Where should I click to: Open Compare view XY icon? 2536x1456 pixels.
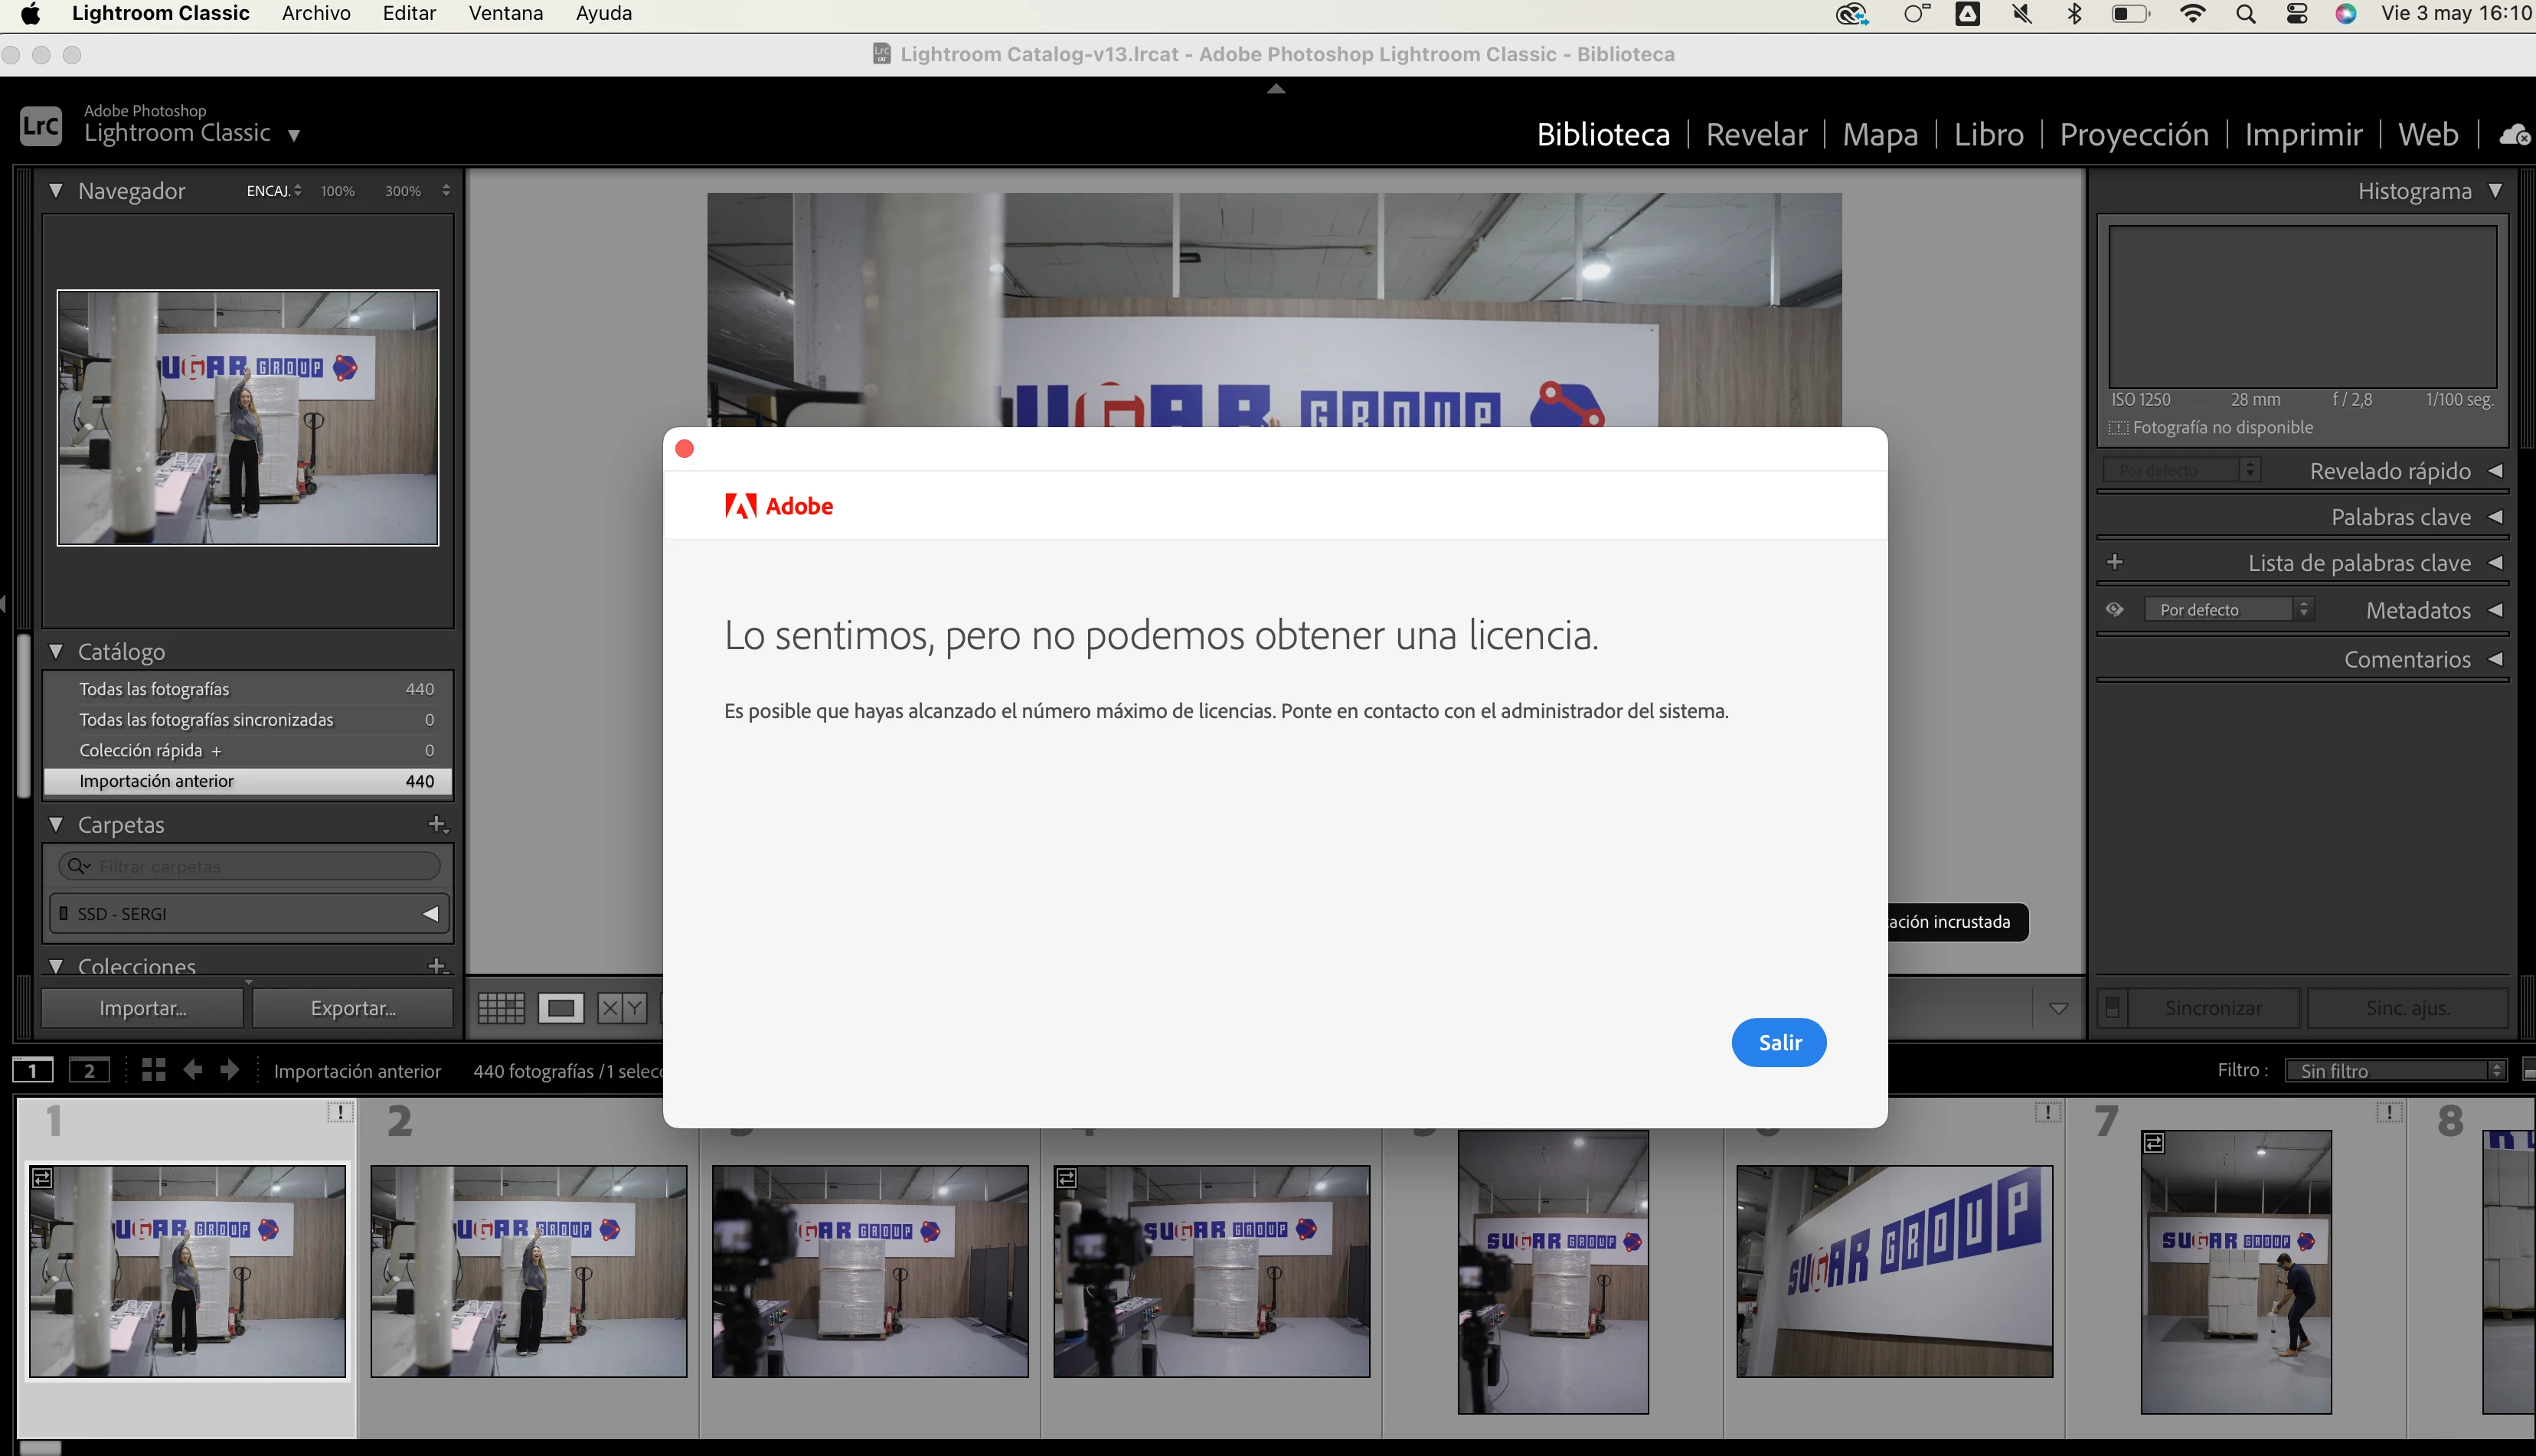click(621, 1008)
